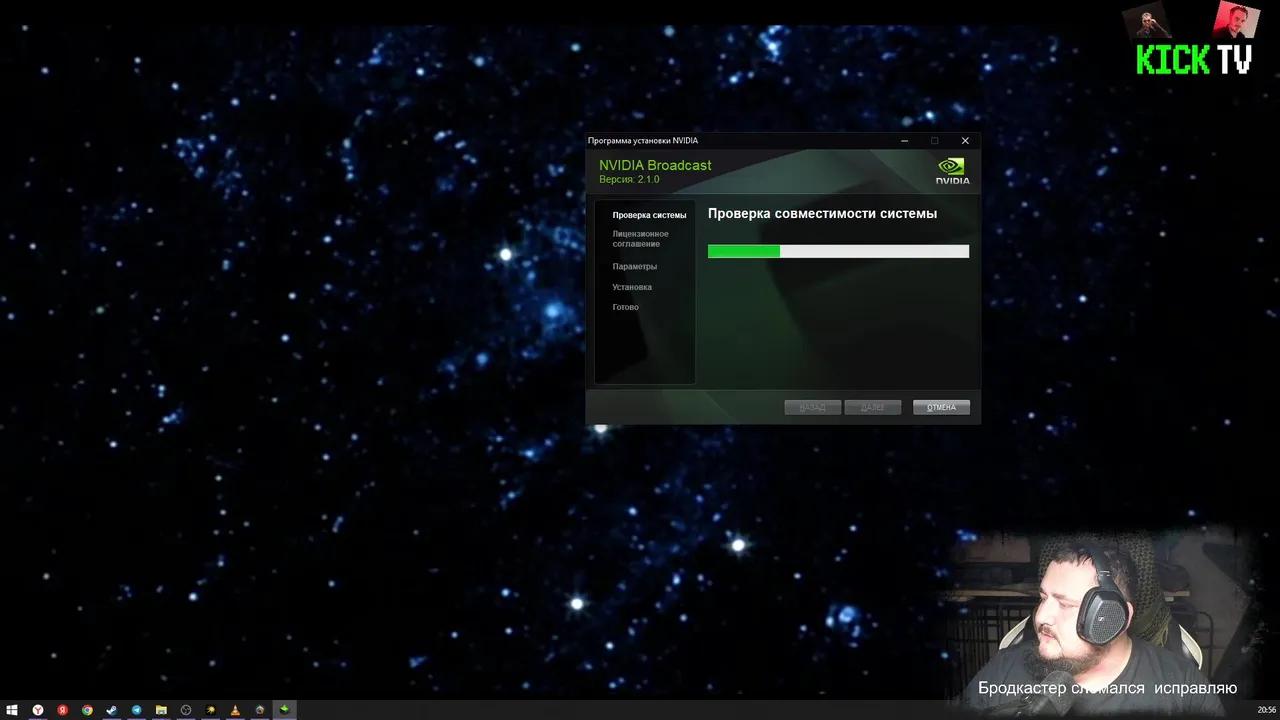Select the Установка step
1280x720 pixels.
(632, 287)
